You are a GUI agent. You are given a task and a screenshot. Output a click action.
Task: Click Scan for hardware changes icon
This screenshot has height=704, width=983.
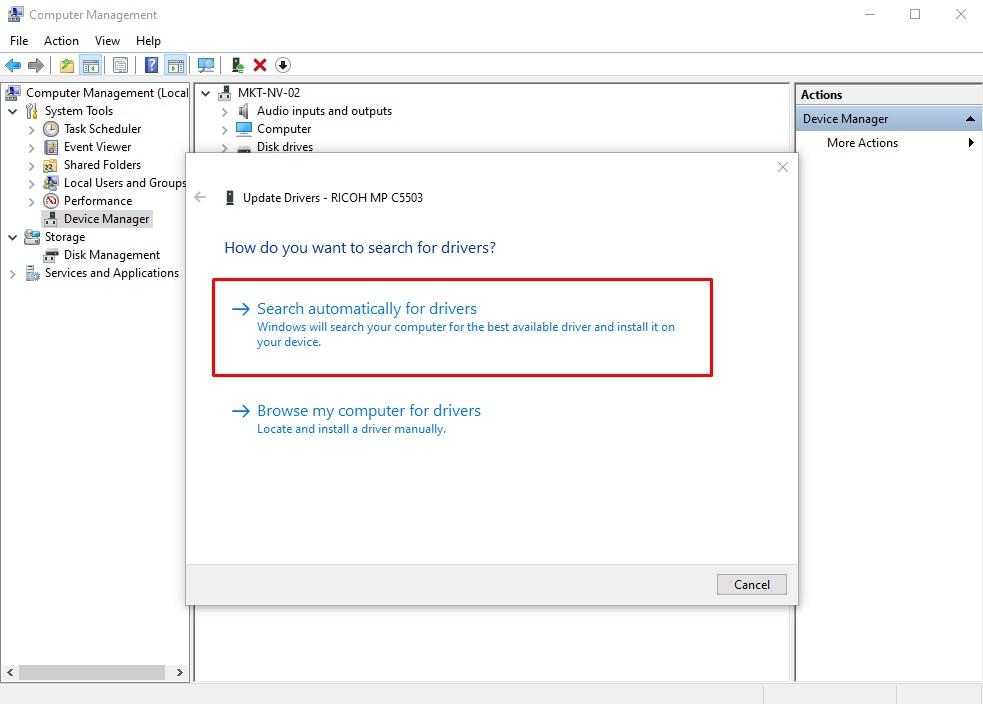(206, 65)
